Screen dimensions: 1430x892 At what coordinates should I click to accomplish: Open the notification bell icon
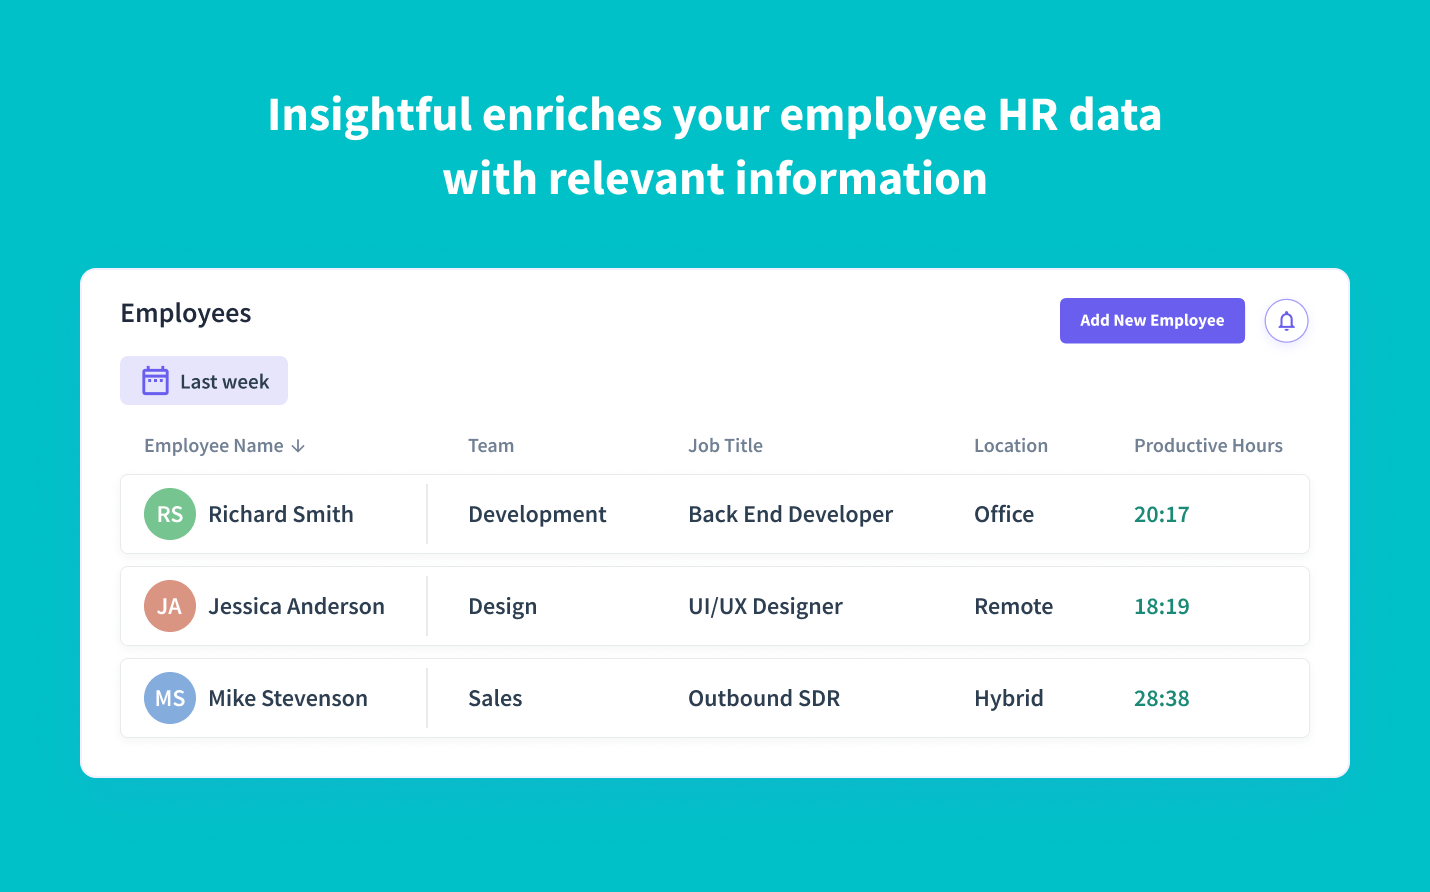[1286, 320]
